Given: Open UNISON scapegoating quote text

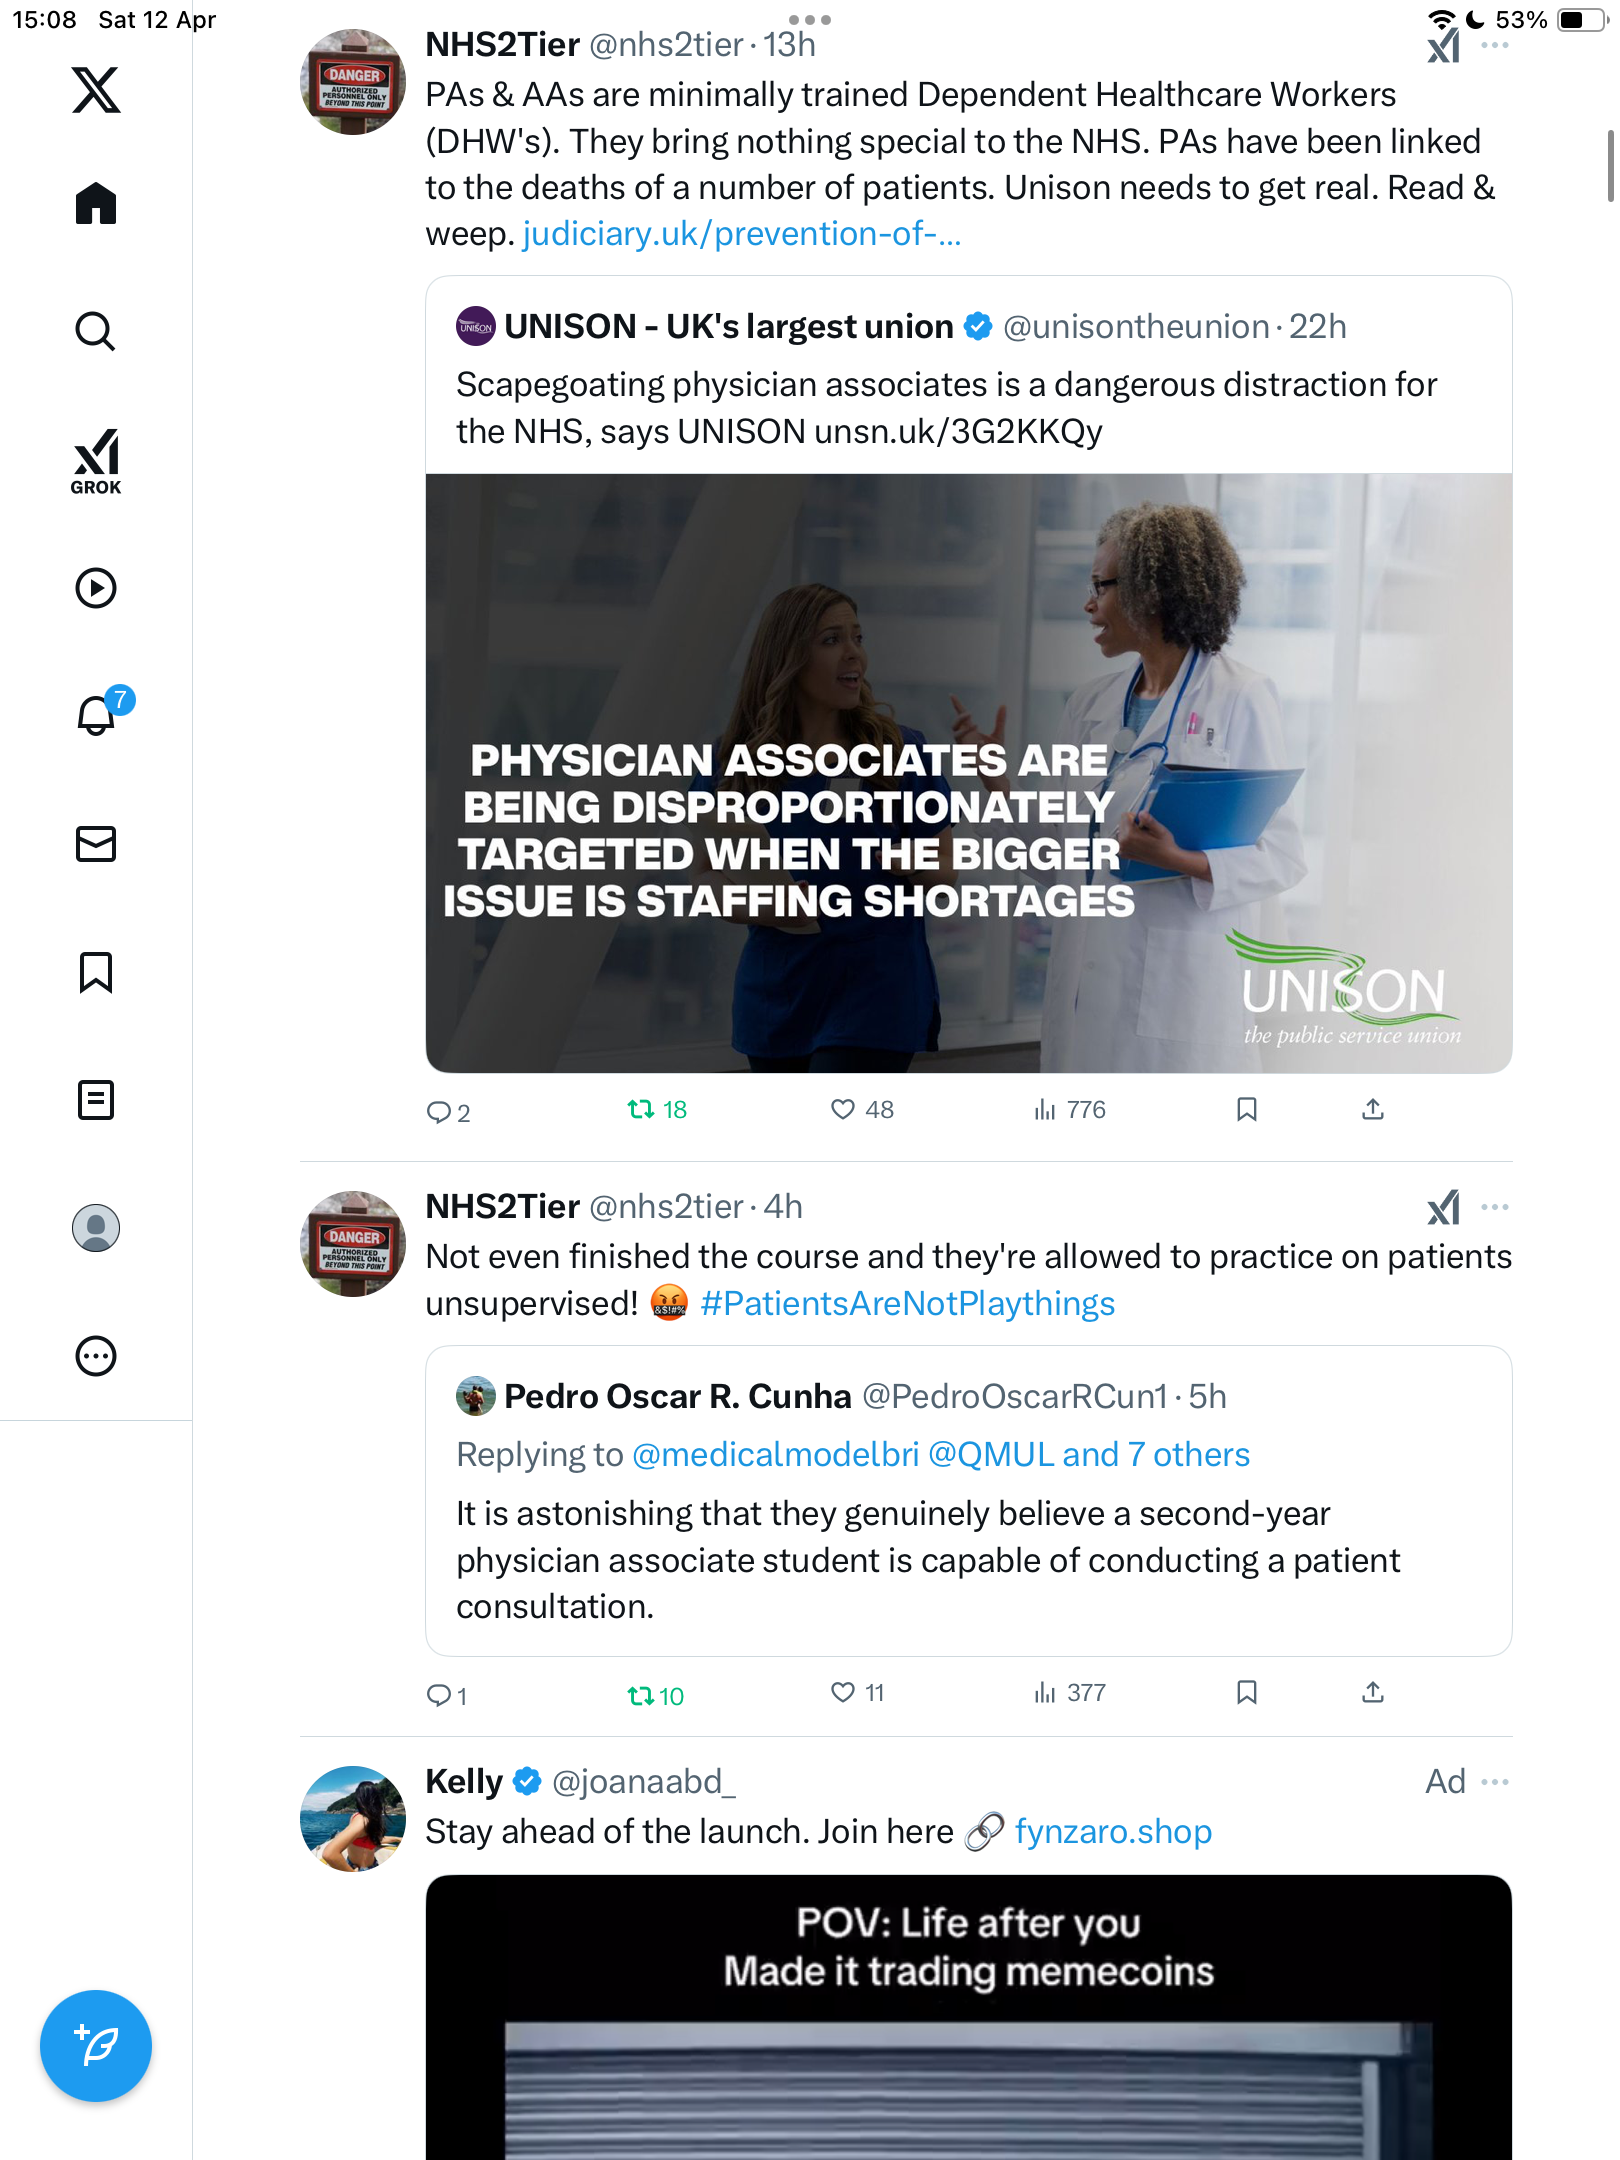Looking at the screenshot, I should tap(946, 408).
